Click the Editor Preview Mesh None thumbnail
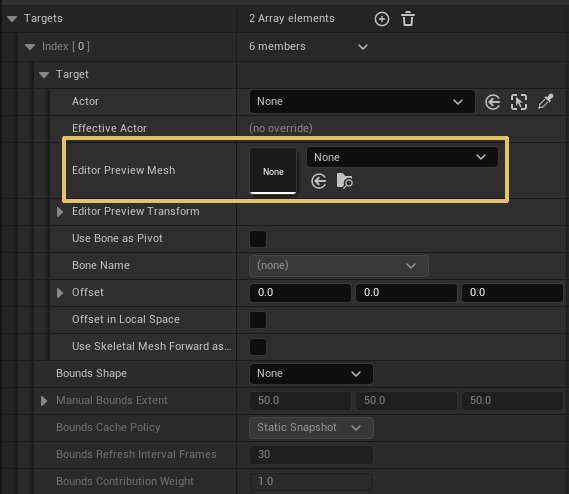 [273, 171]
